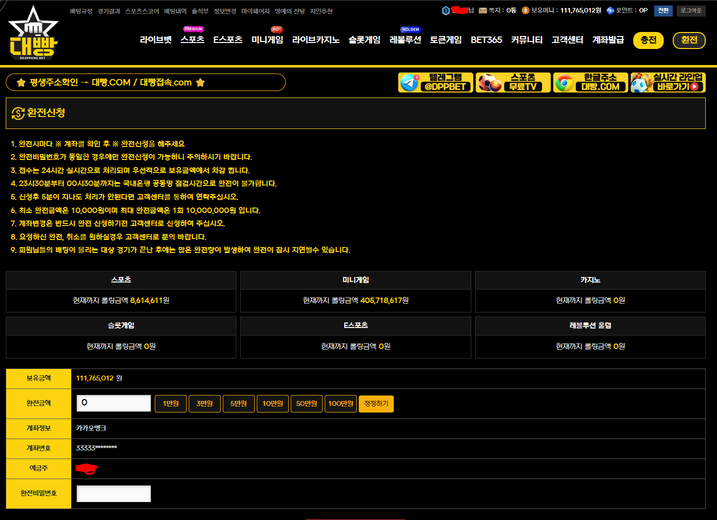
Task: Open the 지인추천 top link
Action: (321, 11)
